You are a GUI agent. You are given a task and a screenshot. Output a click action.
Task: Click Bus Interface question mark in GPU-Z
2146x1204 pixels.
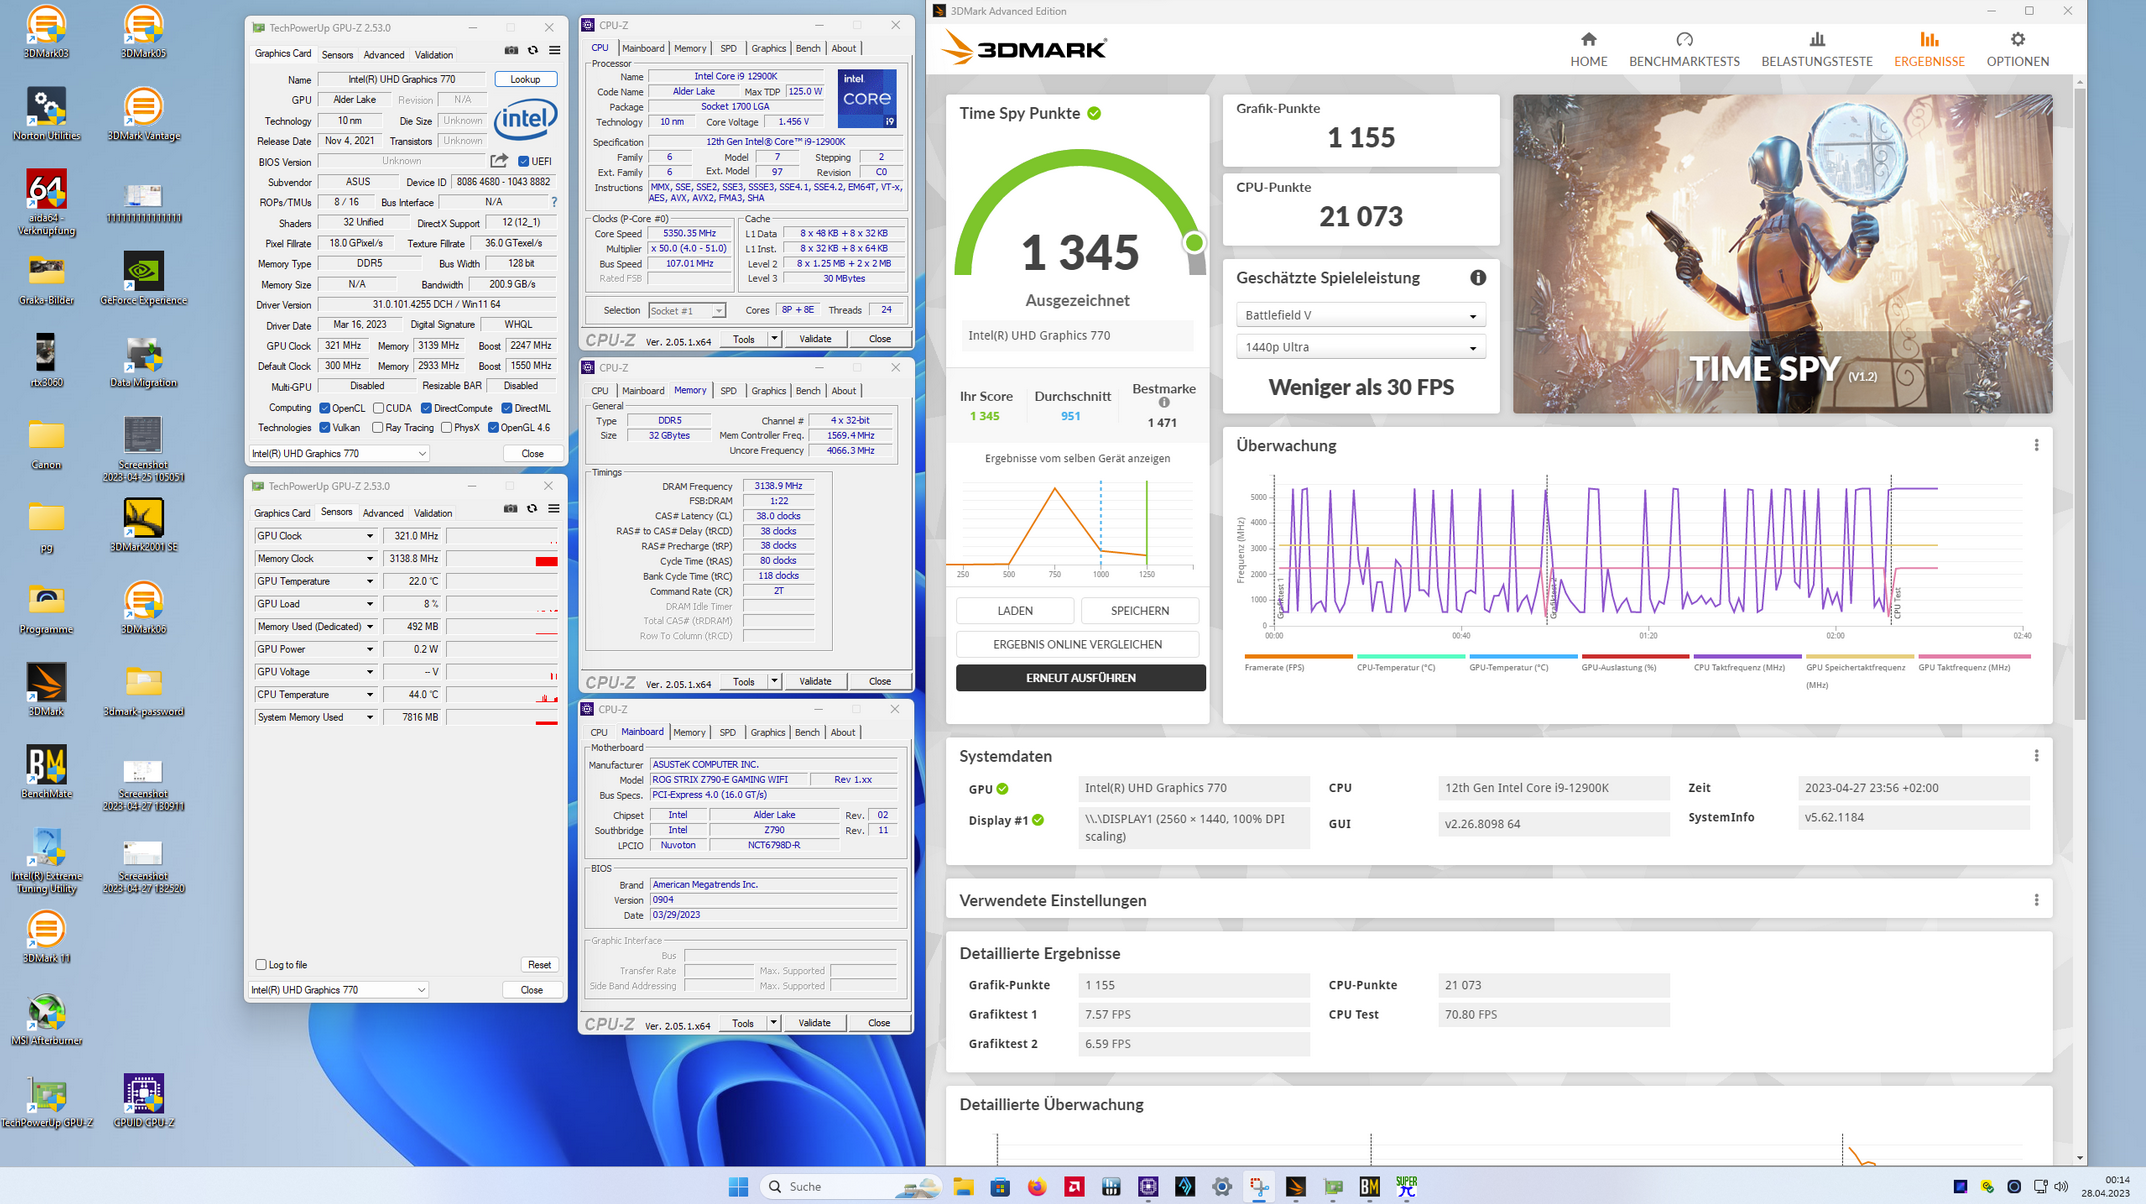pos(554,202)
